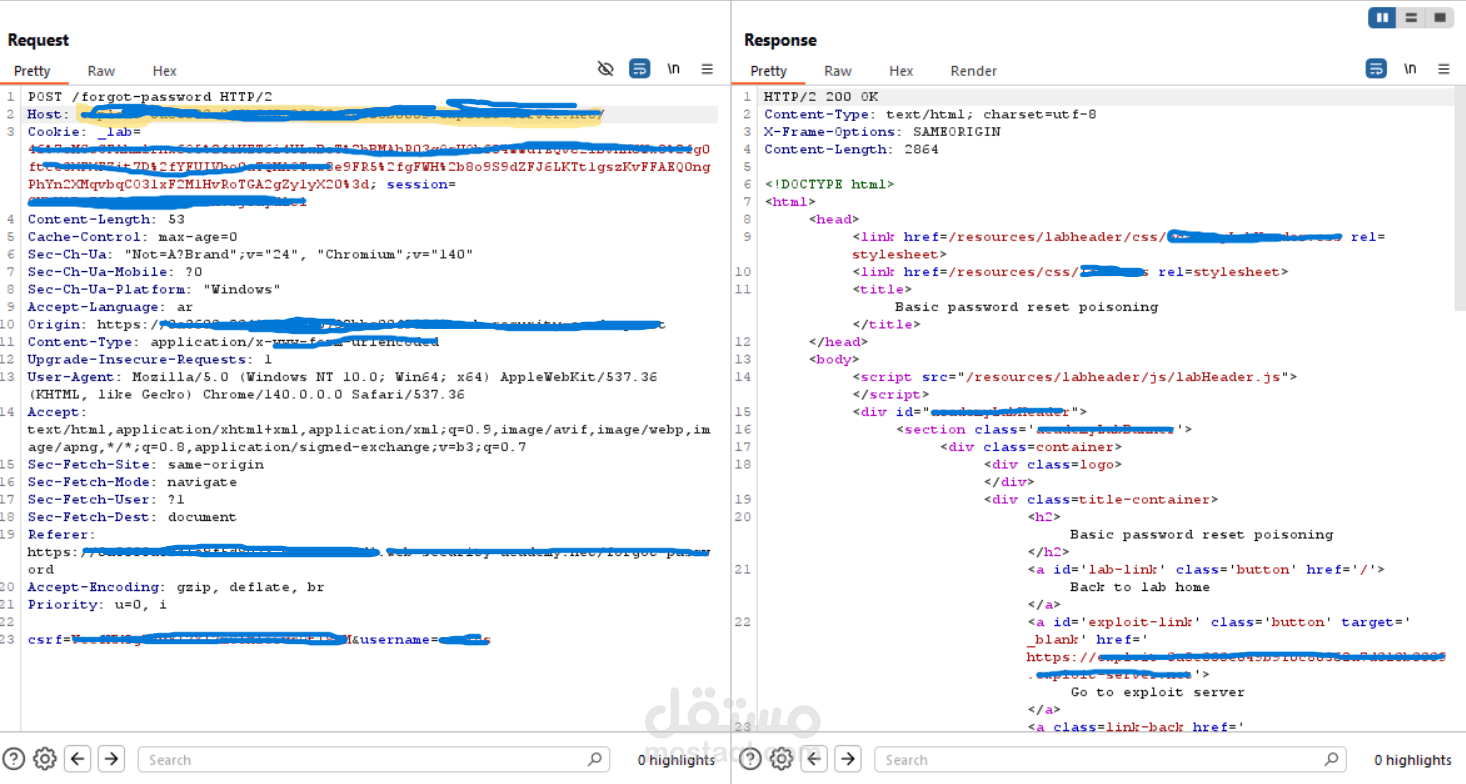
Task: Click POST /forgot-password HTTP/2 request line
Action: point(150,97)
